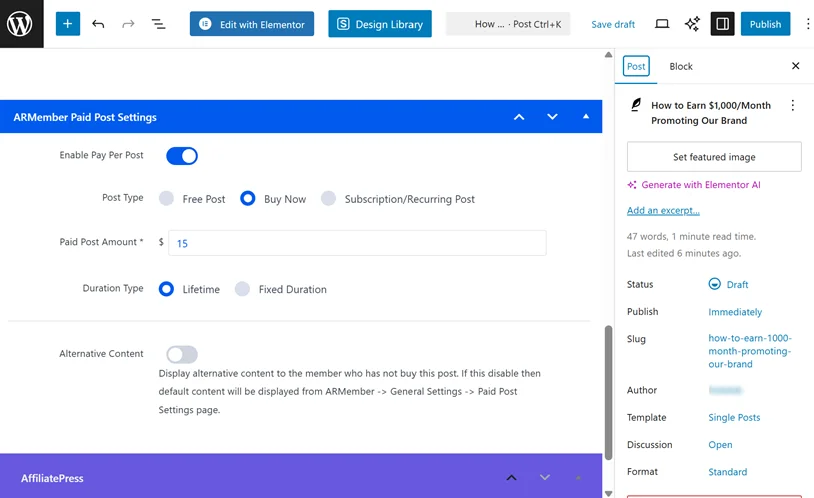Toggle the settings sidebar icon
814x498 pixels.
722,24
